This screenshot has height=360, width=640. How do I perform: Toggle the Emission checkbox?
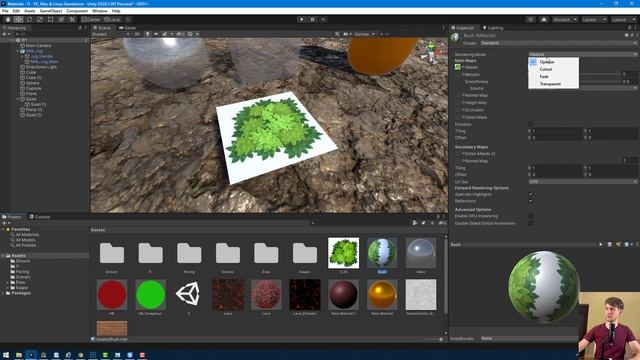click(530, 124)
